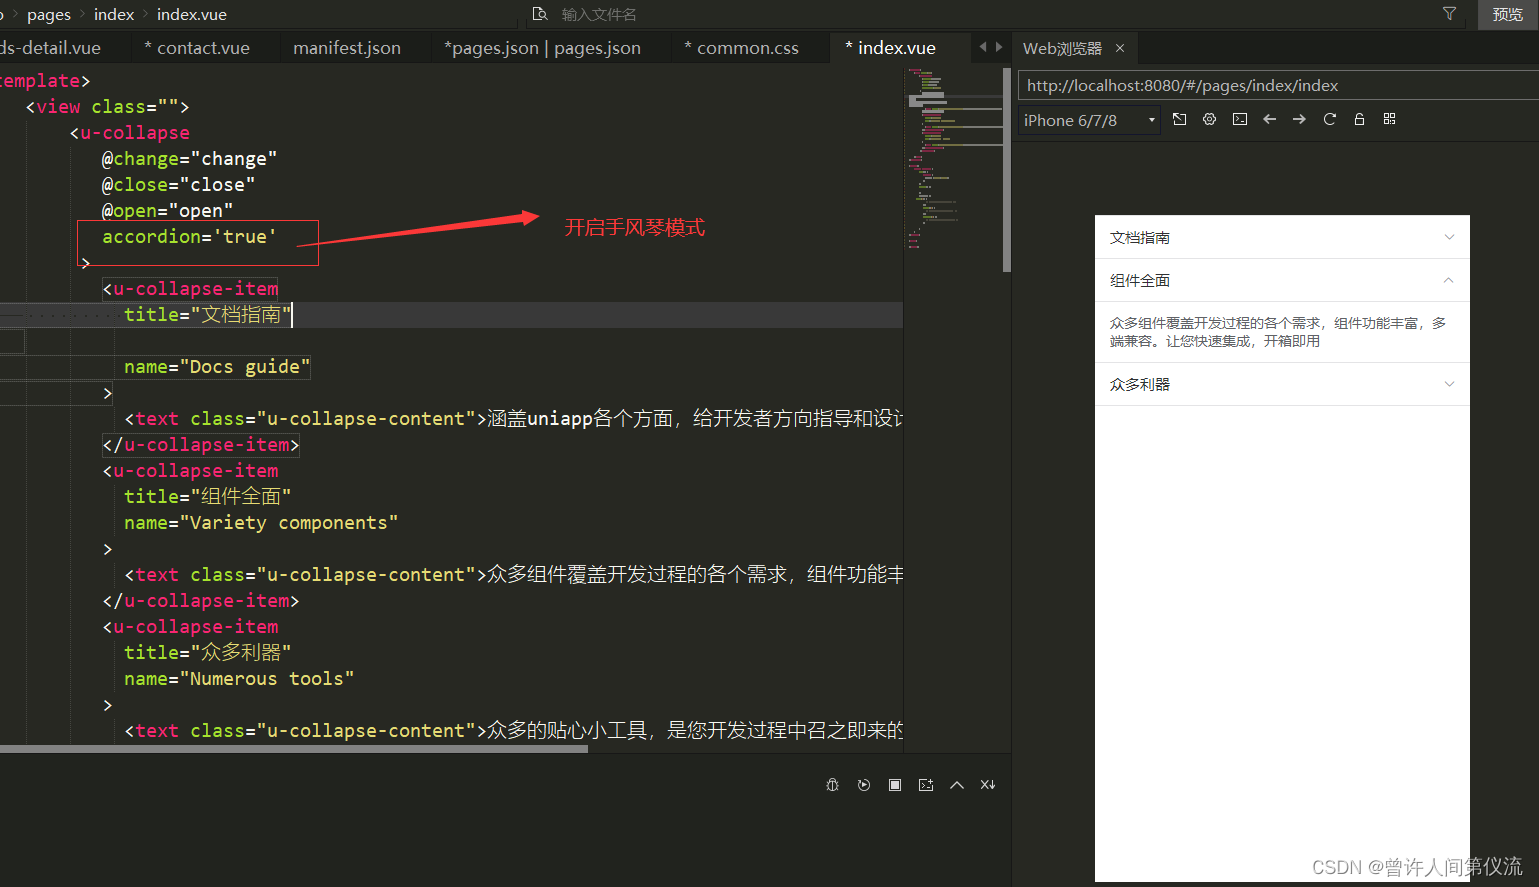Screen dimensions: 1539x887
Task: Open the debug console icon in browser toolbar
Action: [x=1239, y=119]
